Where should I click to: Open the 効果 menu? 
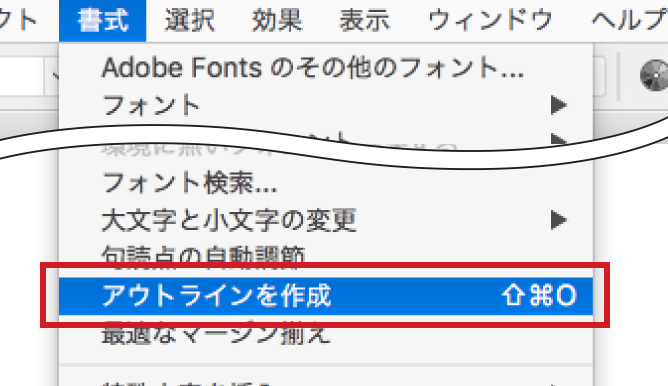pyautogui.click(x=276, y=20)
